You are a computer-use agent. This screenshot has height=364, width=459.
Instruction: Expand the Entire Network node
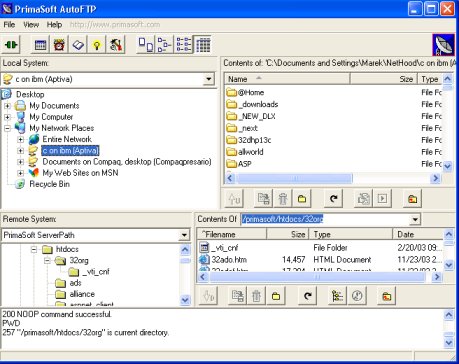tap(21, 139)
